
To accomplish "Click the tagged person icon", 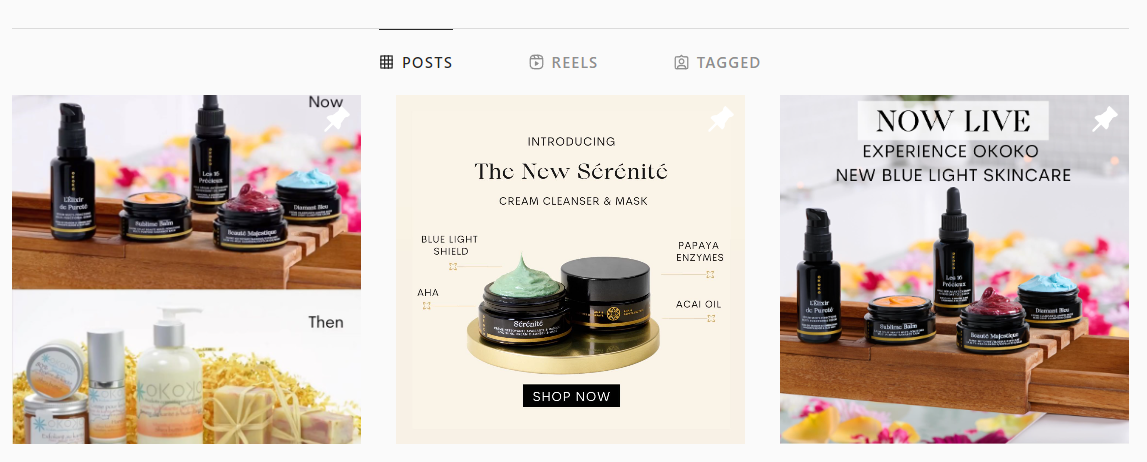I will point(681,63).
